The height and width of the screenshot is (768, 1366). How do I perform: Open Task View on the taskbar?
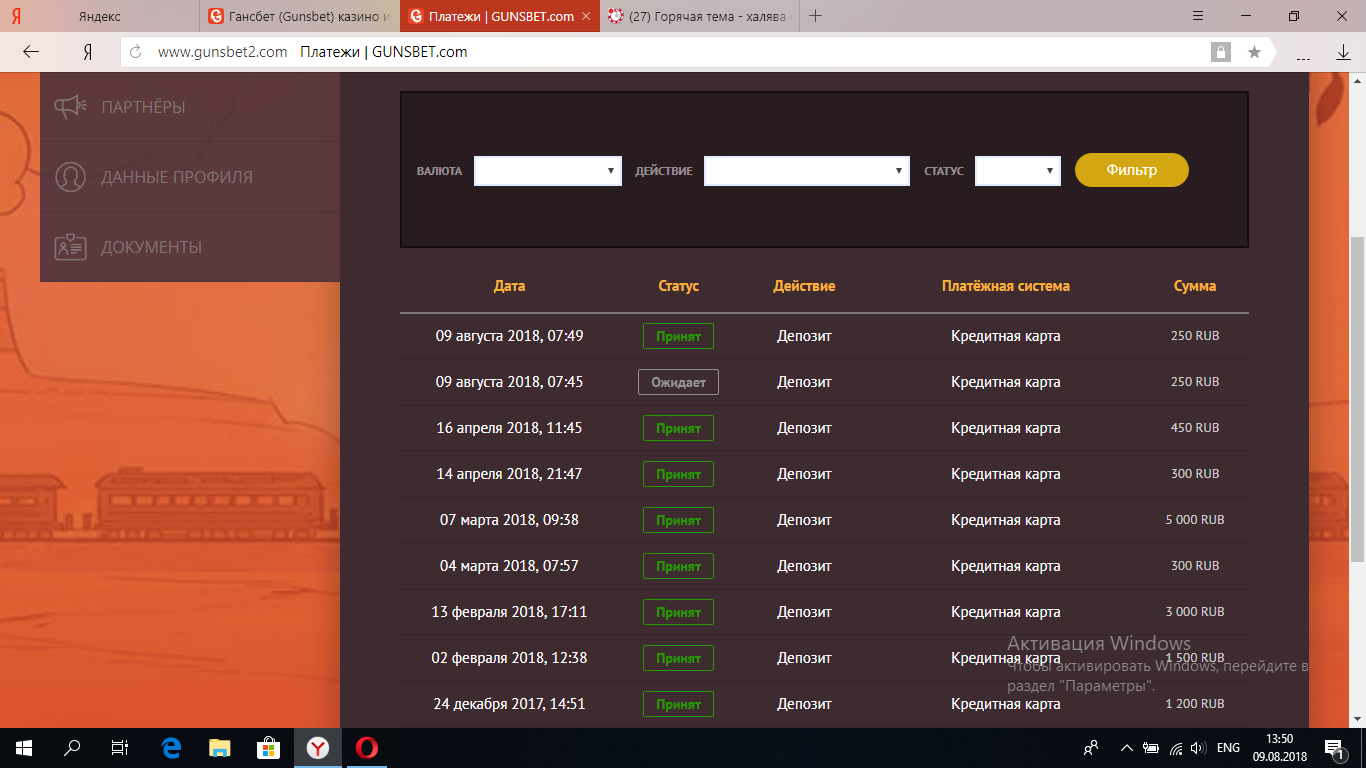pos(120,747)
